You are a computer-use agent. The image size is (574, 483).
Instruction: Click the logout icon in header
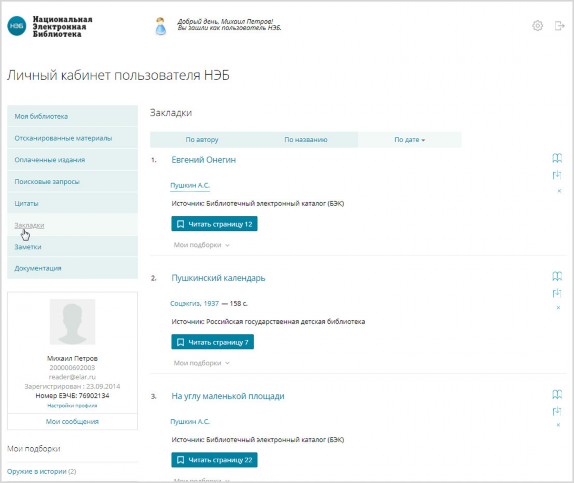pos(559,26)
